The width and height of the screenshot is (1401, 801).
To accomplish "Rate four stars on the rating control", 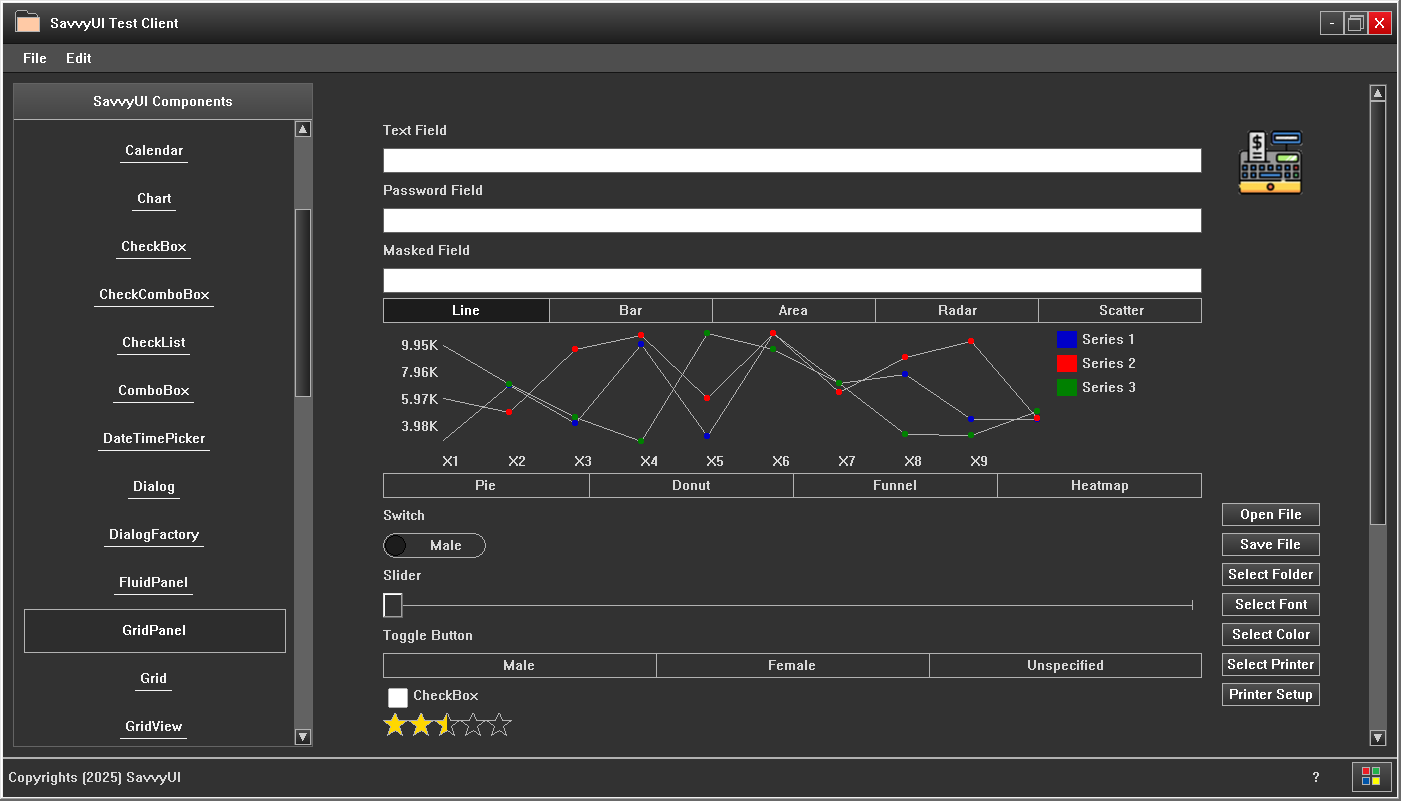I will pos(475,723).
